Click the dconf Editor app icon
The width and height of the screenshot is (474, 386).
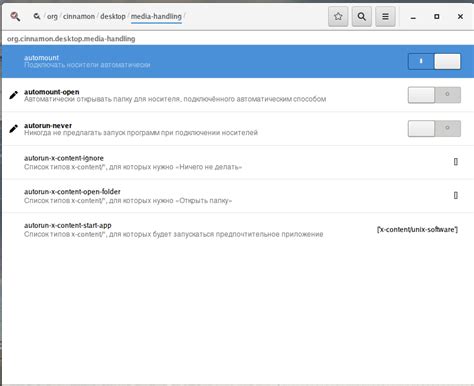pyautogui.click(x=15, y=16)
